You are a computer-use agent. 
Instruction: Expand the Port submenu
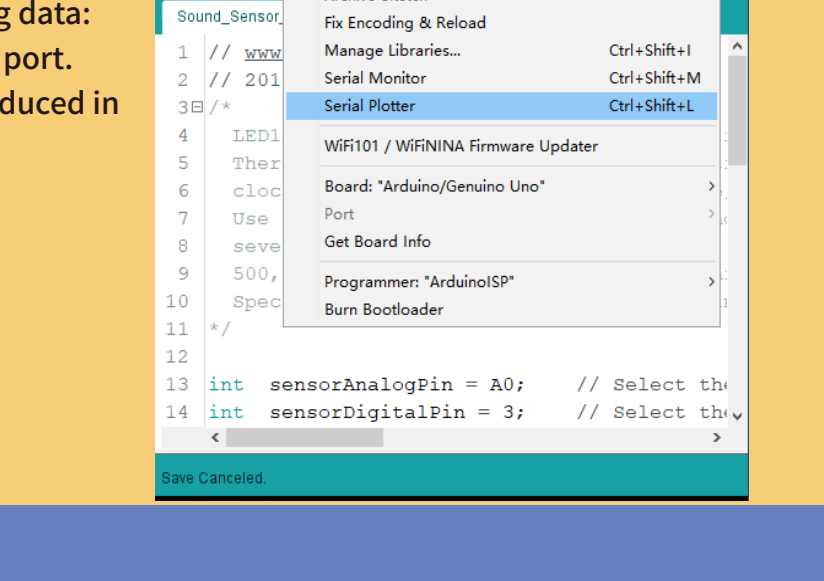[502, 214]
